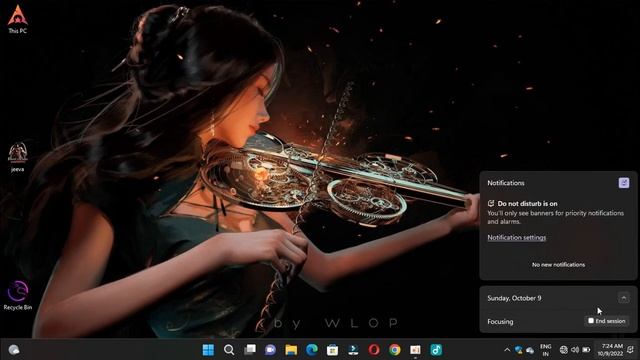The height and width of the screenshot is (360, 640).
Task: Open the Notification settings link
Action: [x=516, y=238]
